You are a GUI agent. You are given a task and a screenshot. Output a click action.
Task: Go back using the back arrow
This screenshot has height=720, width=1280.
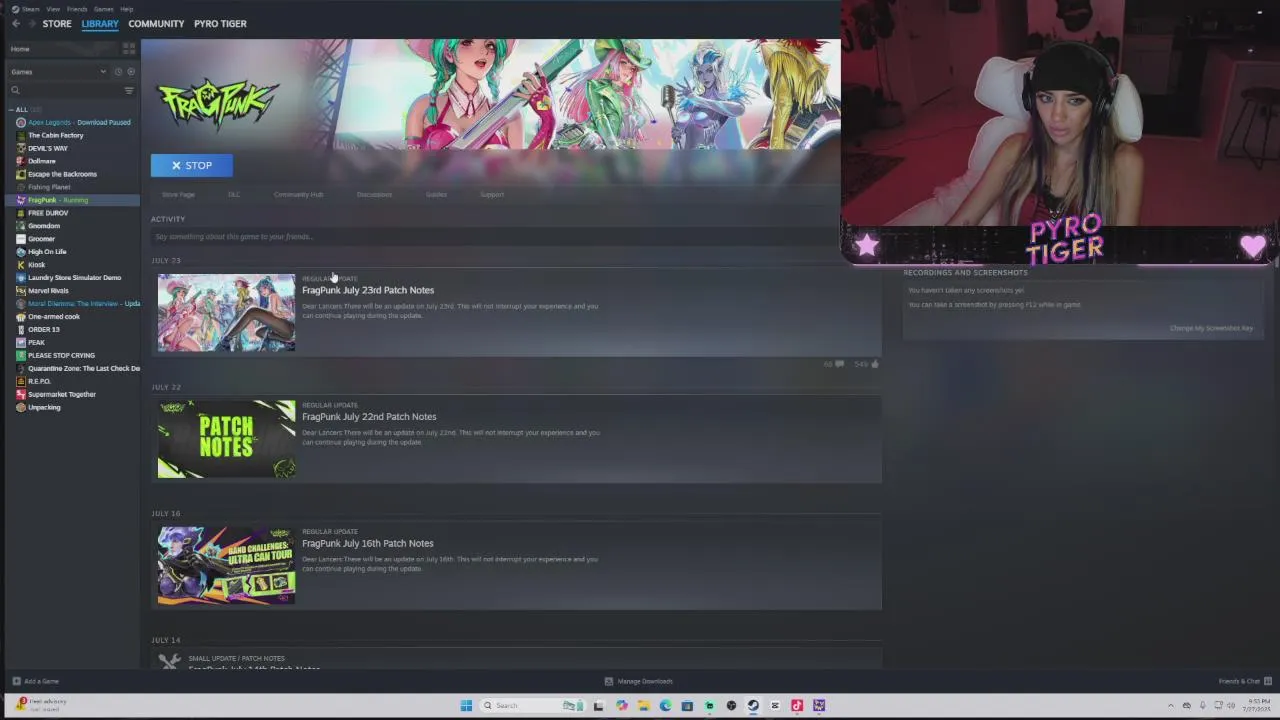click(x=16, y=23)
